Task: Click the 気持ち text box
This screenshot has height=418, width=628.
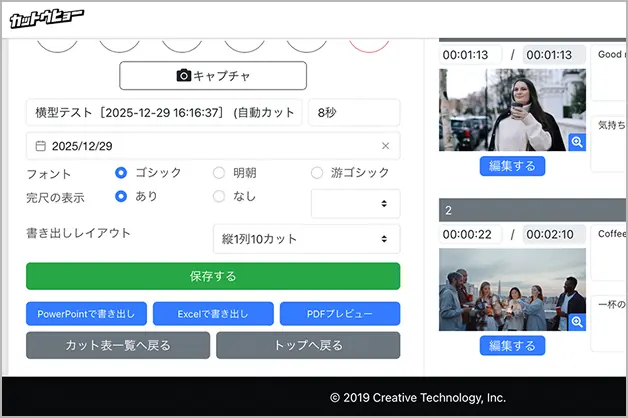Action: [609, 144]
